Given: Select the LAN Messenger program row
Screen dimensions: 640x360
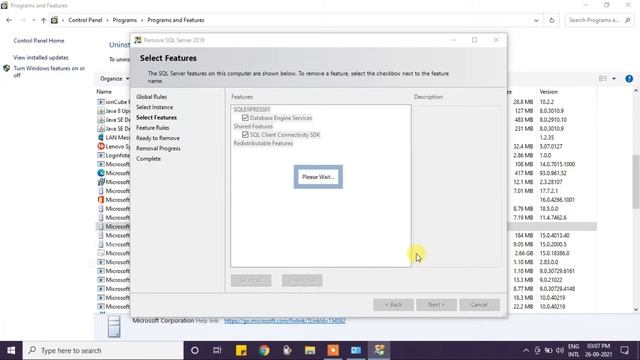Looking at the screenshot, I should 113,138.
